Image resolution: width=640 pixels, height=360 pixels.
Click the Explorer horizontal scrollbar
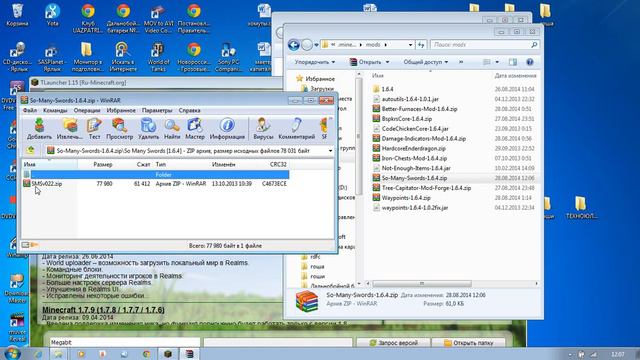pos(422,283)
